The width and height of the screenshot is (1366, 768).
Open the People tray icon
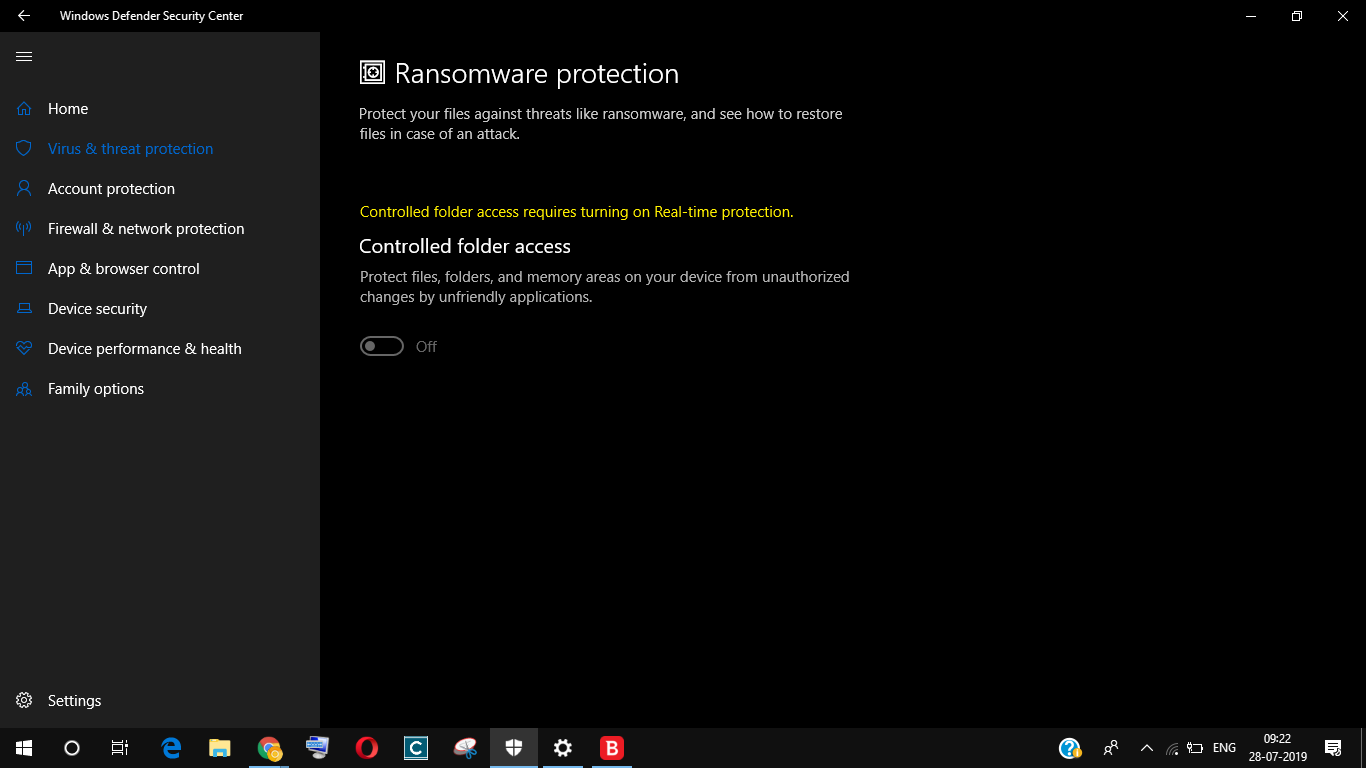click(1110, 748)
